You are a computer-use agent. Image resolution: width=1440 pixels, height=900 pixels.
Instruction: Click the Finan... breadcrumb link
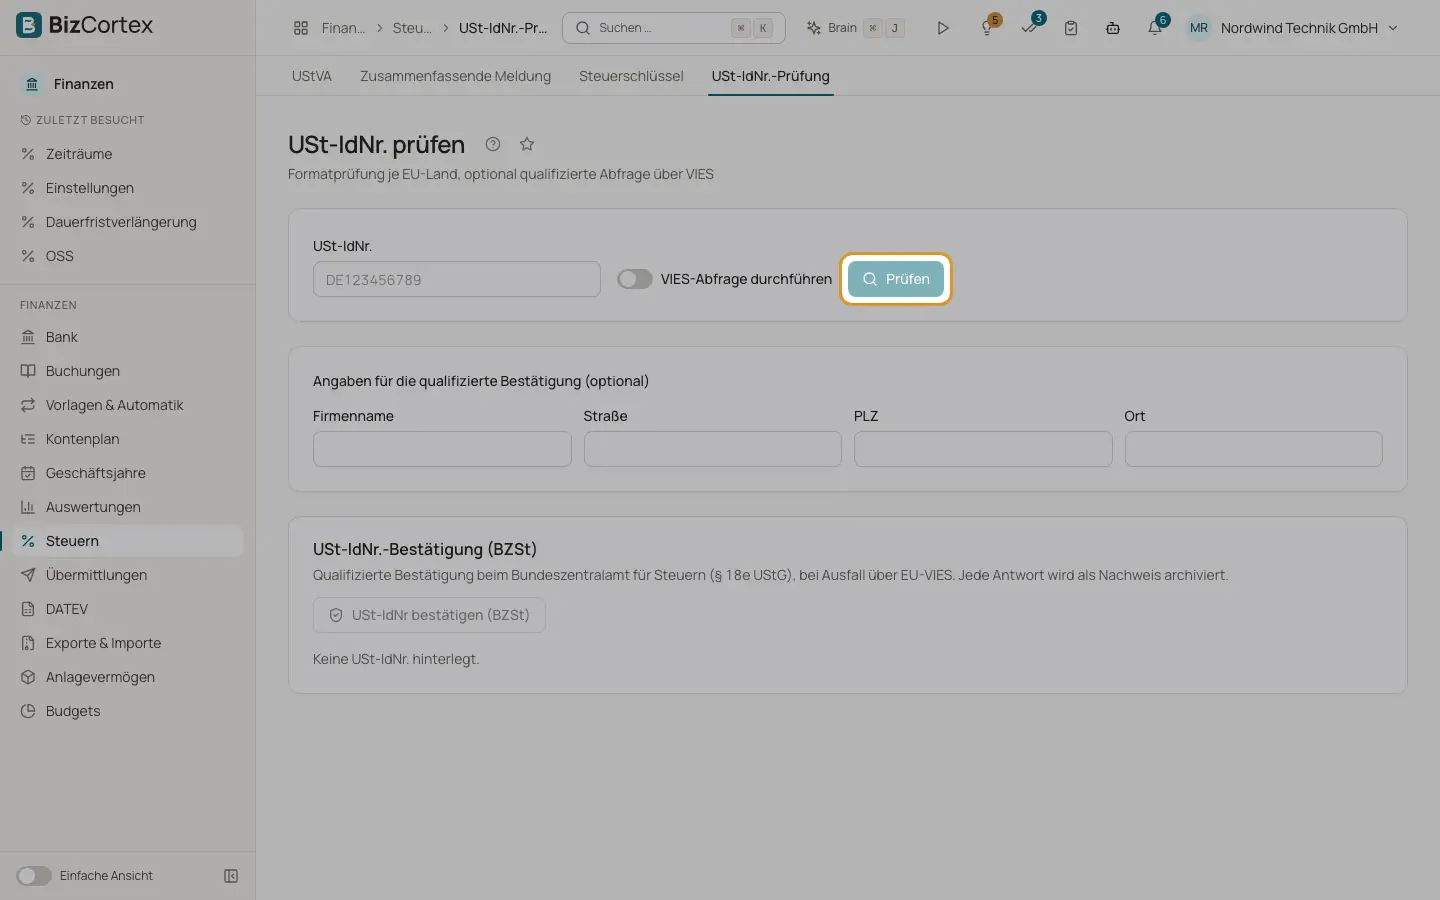point(343,28)
